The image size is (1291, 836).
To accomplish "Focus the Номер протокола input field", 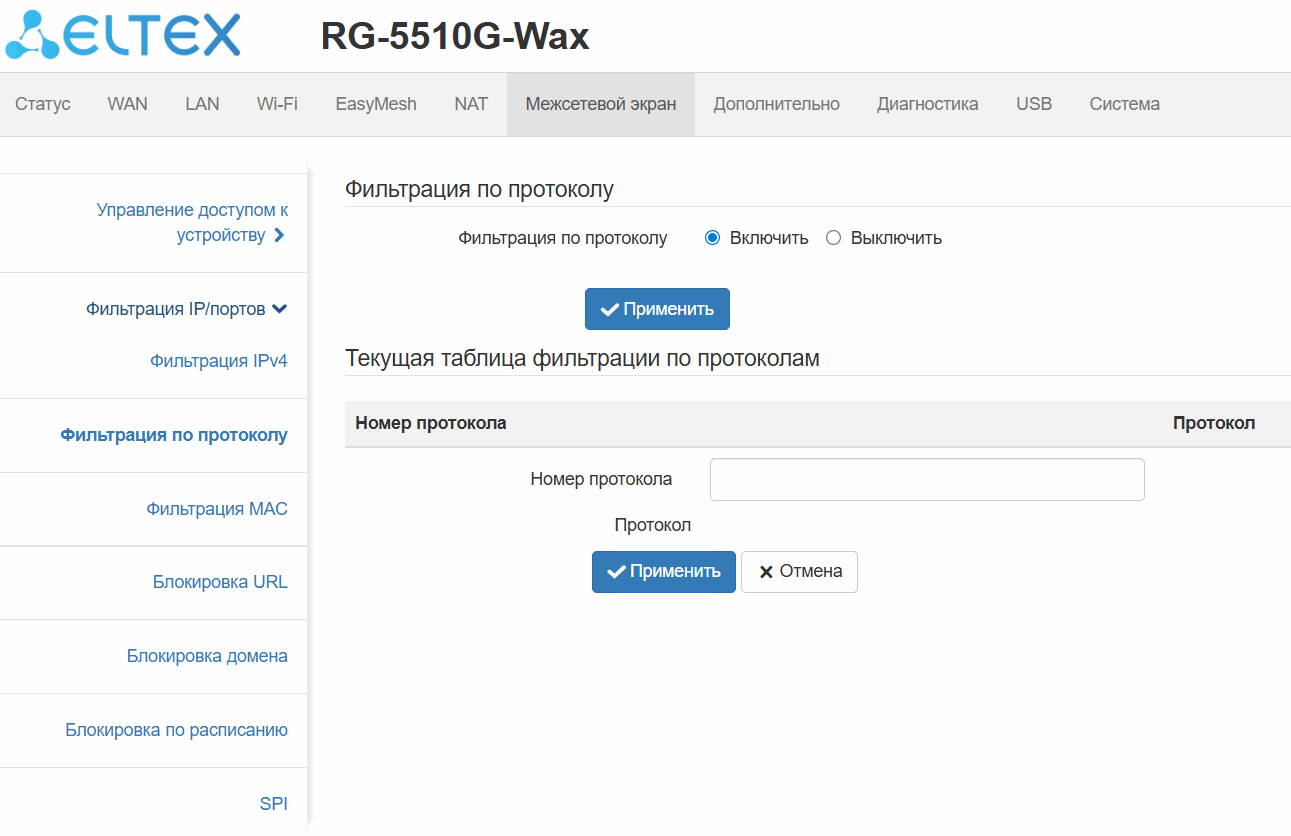I will tap(927, 479).
